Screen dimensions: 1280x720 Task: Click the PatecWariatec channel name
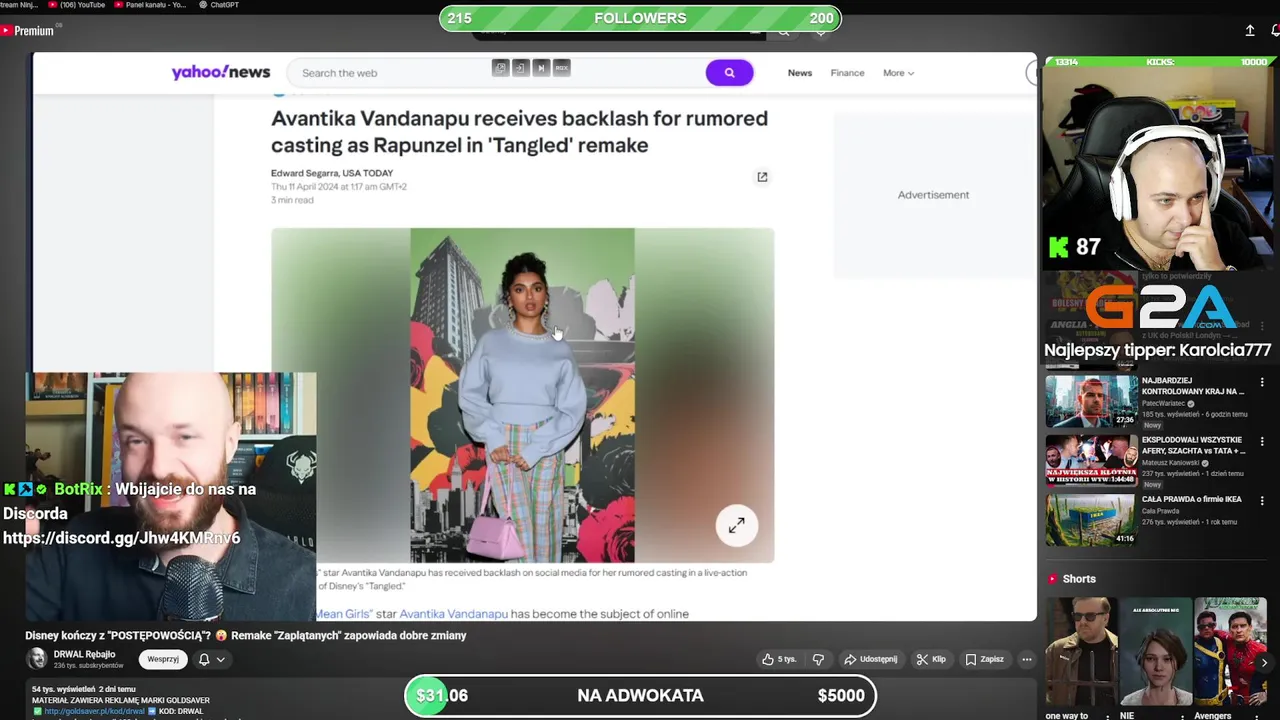click(1164, 403)
